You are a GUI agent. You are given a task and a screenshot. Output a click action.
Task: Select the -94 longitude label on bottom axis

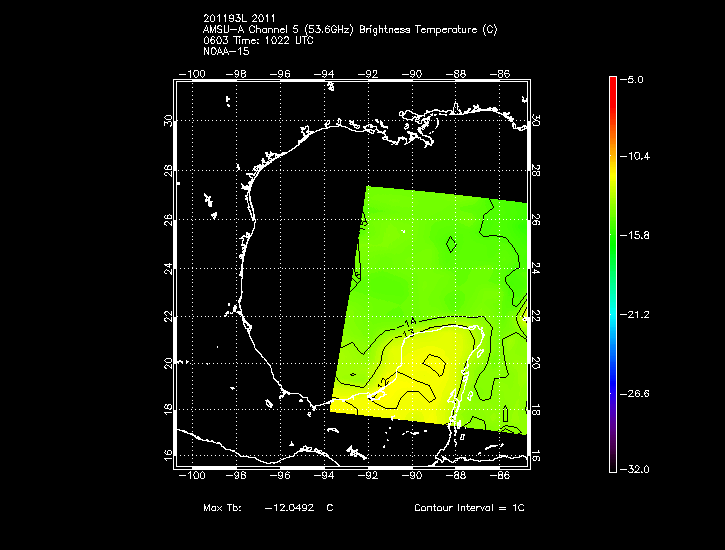click(x=324, y=475)
